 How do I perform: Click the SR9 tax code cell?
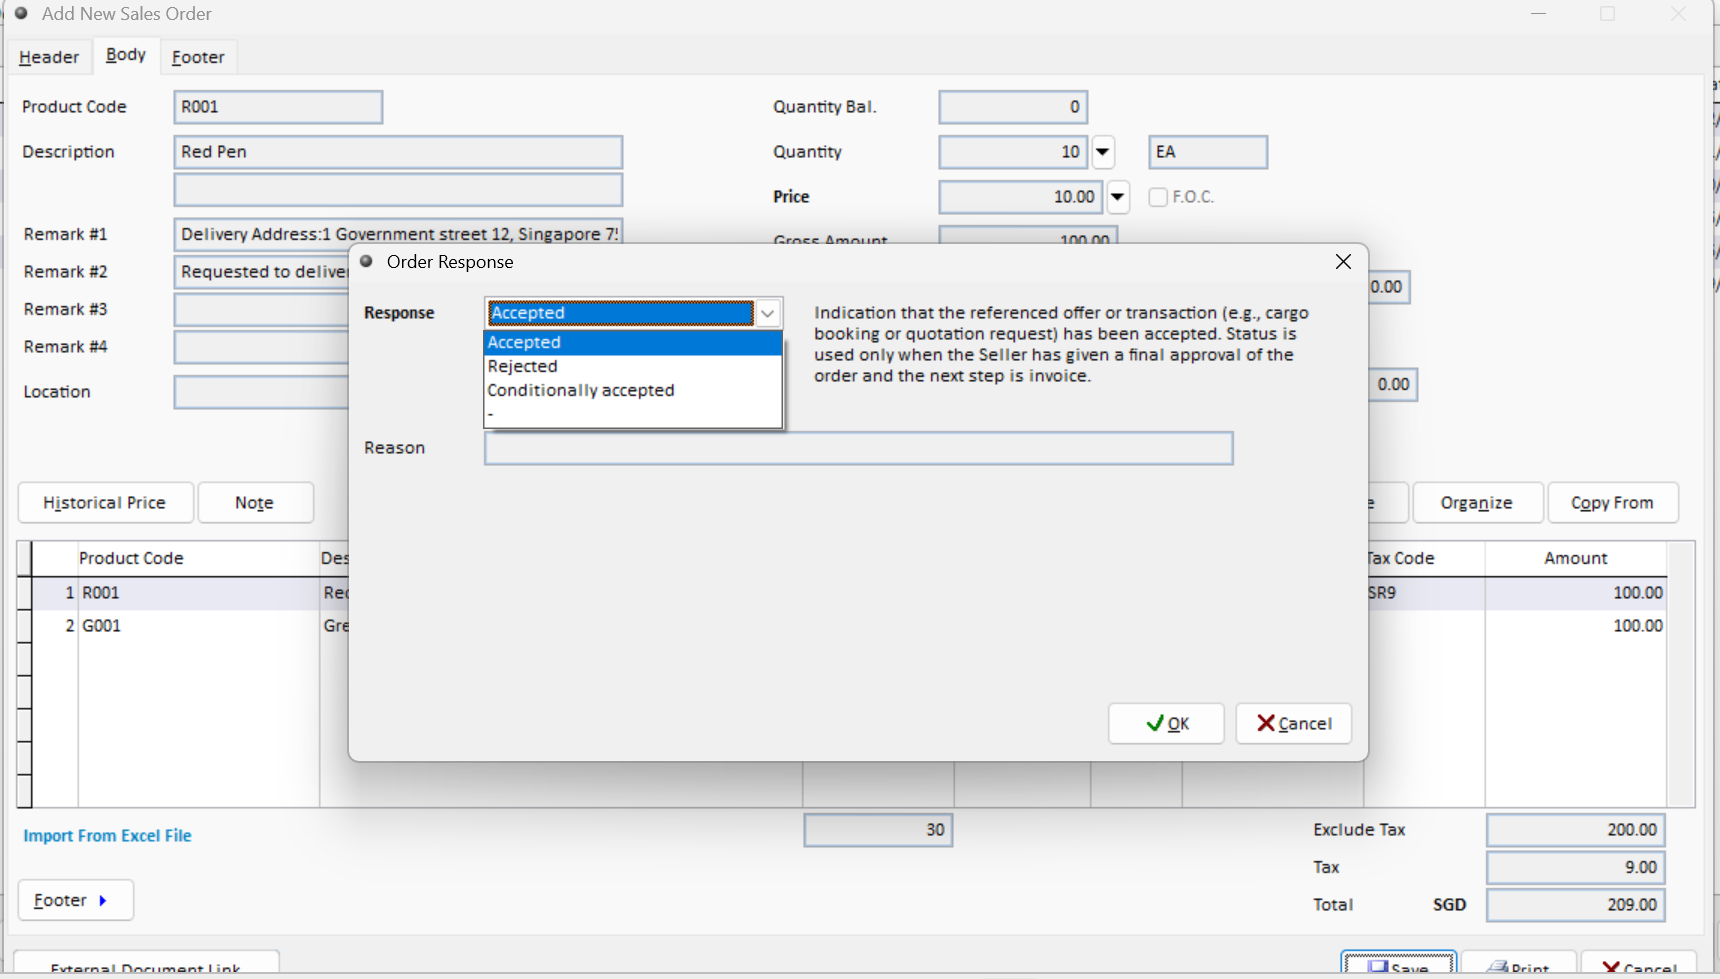tap(1426, 593)
